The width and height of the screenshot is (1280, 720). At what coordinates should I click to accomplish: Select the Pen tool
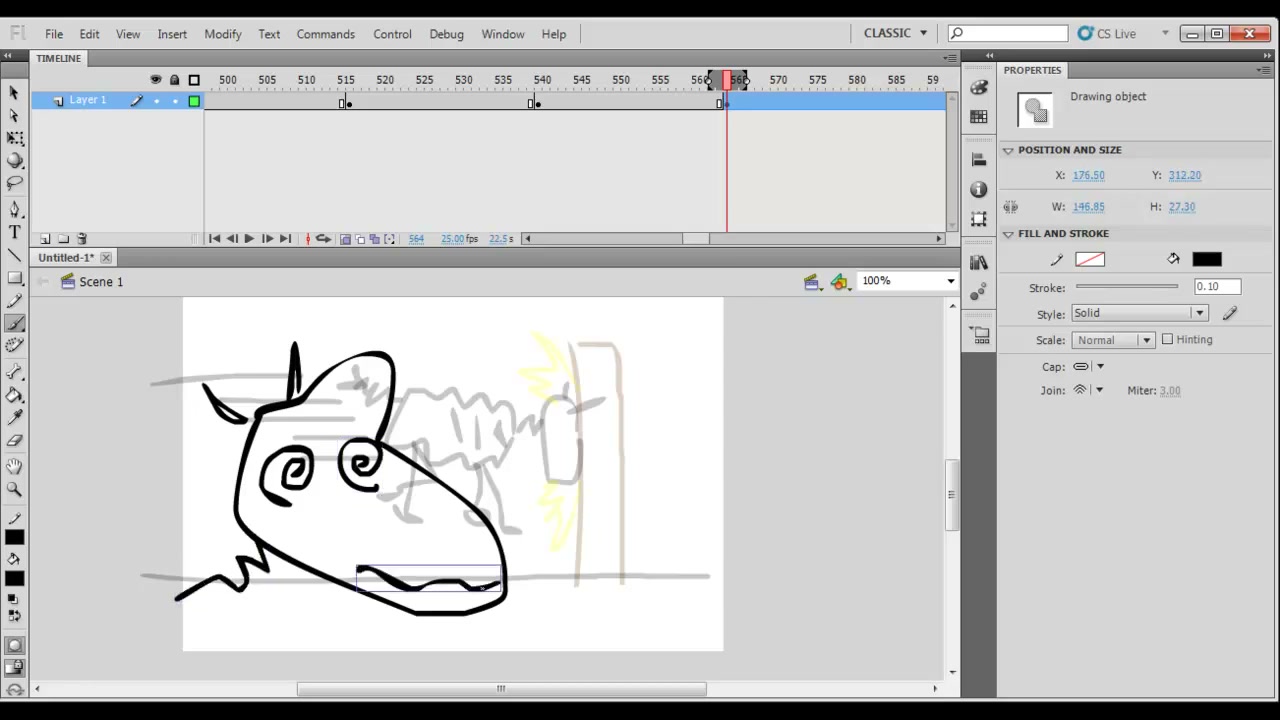14,209
